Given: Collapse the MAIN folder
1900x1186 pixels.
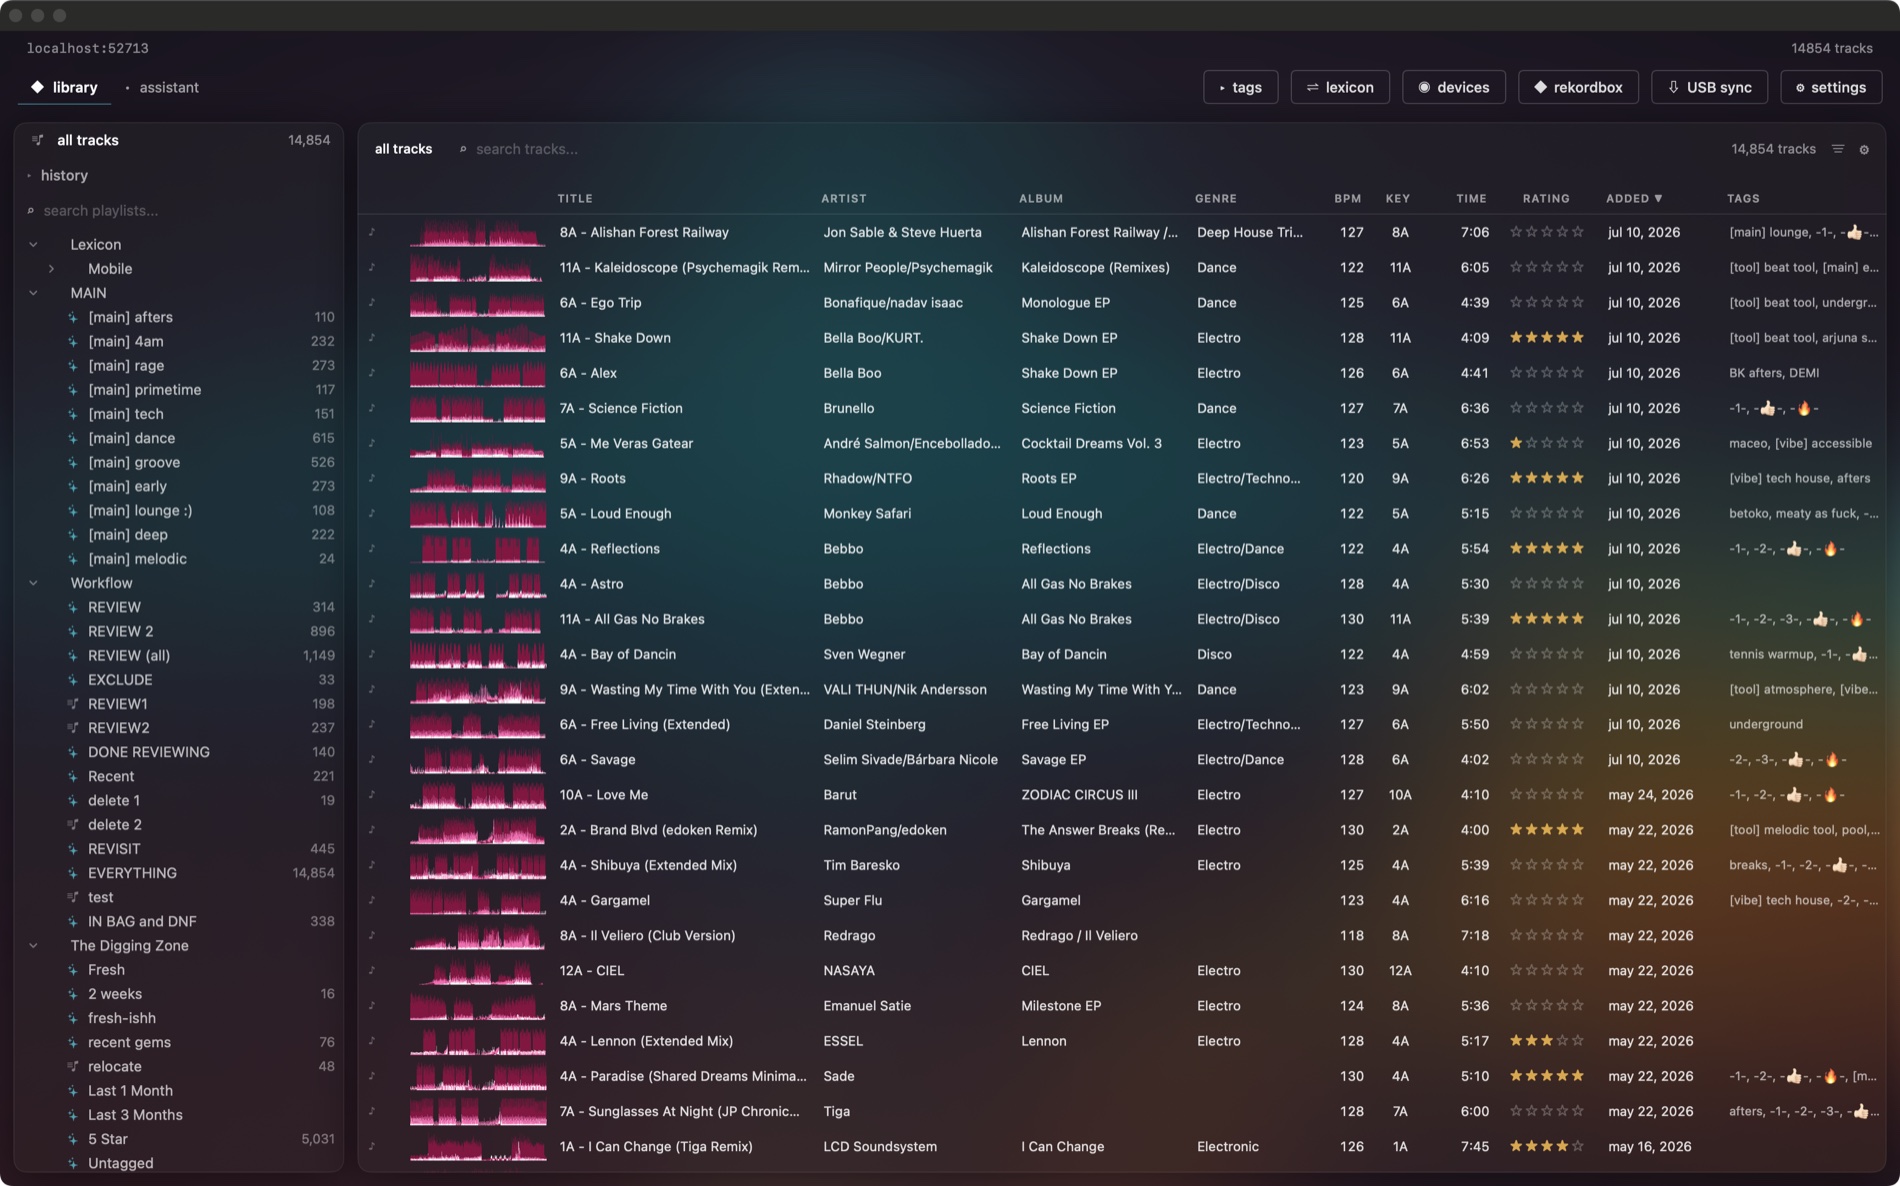Looking at the screenshot, I should pos(33,292).
